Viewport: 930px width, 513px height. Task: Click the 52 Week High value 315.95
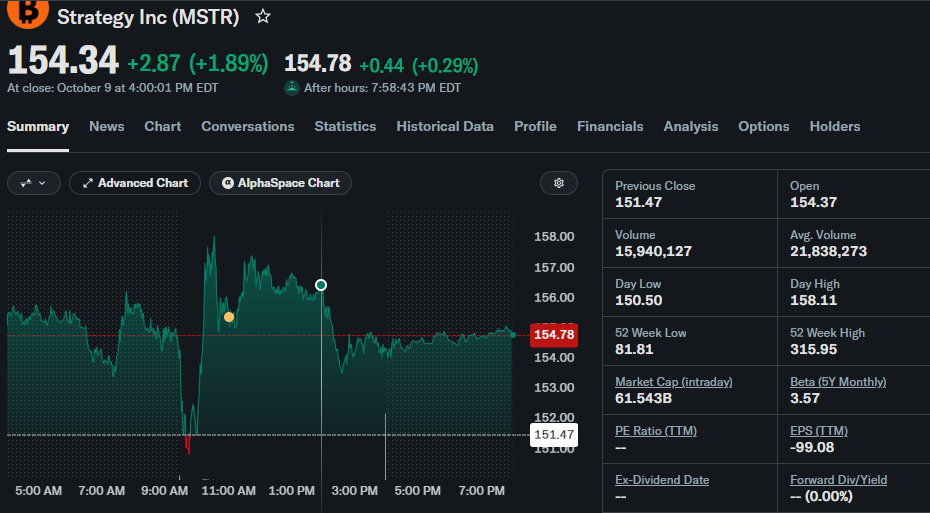click(813, 349)
